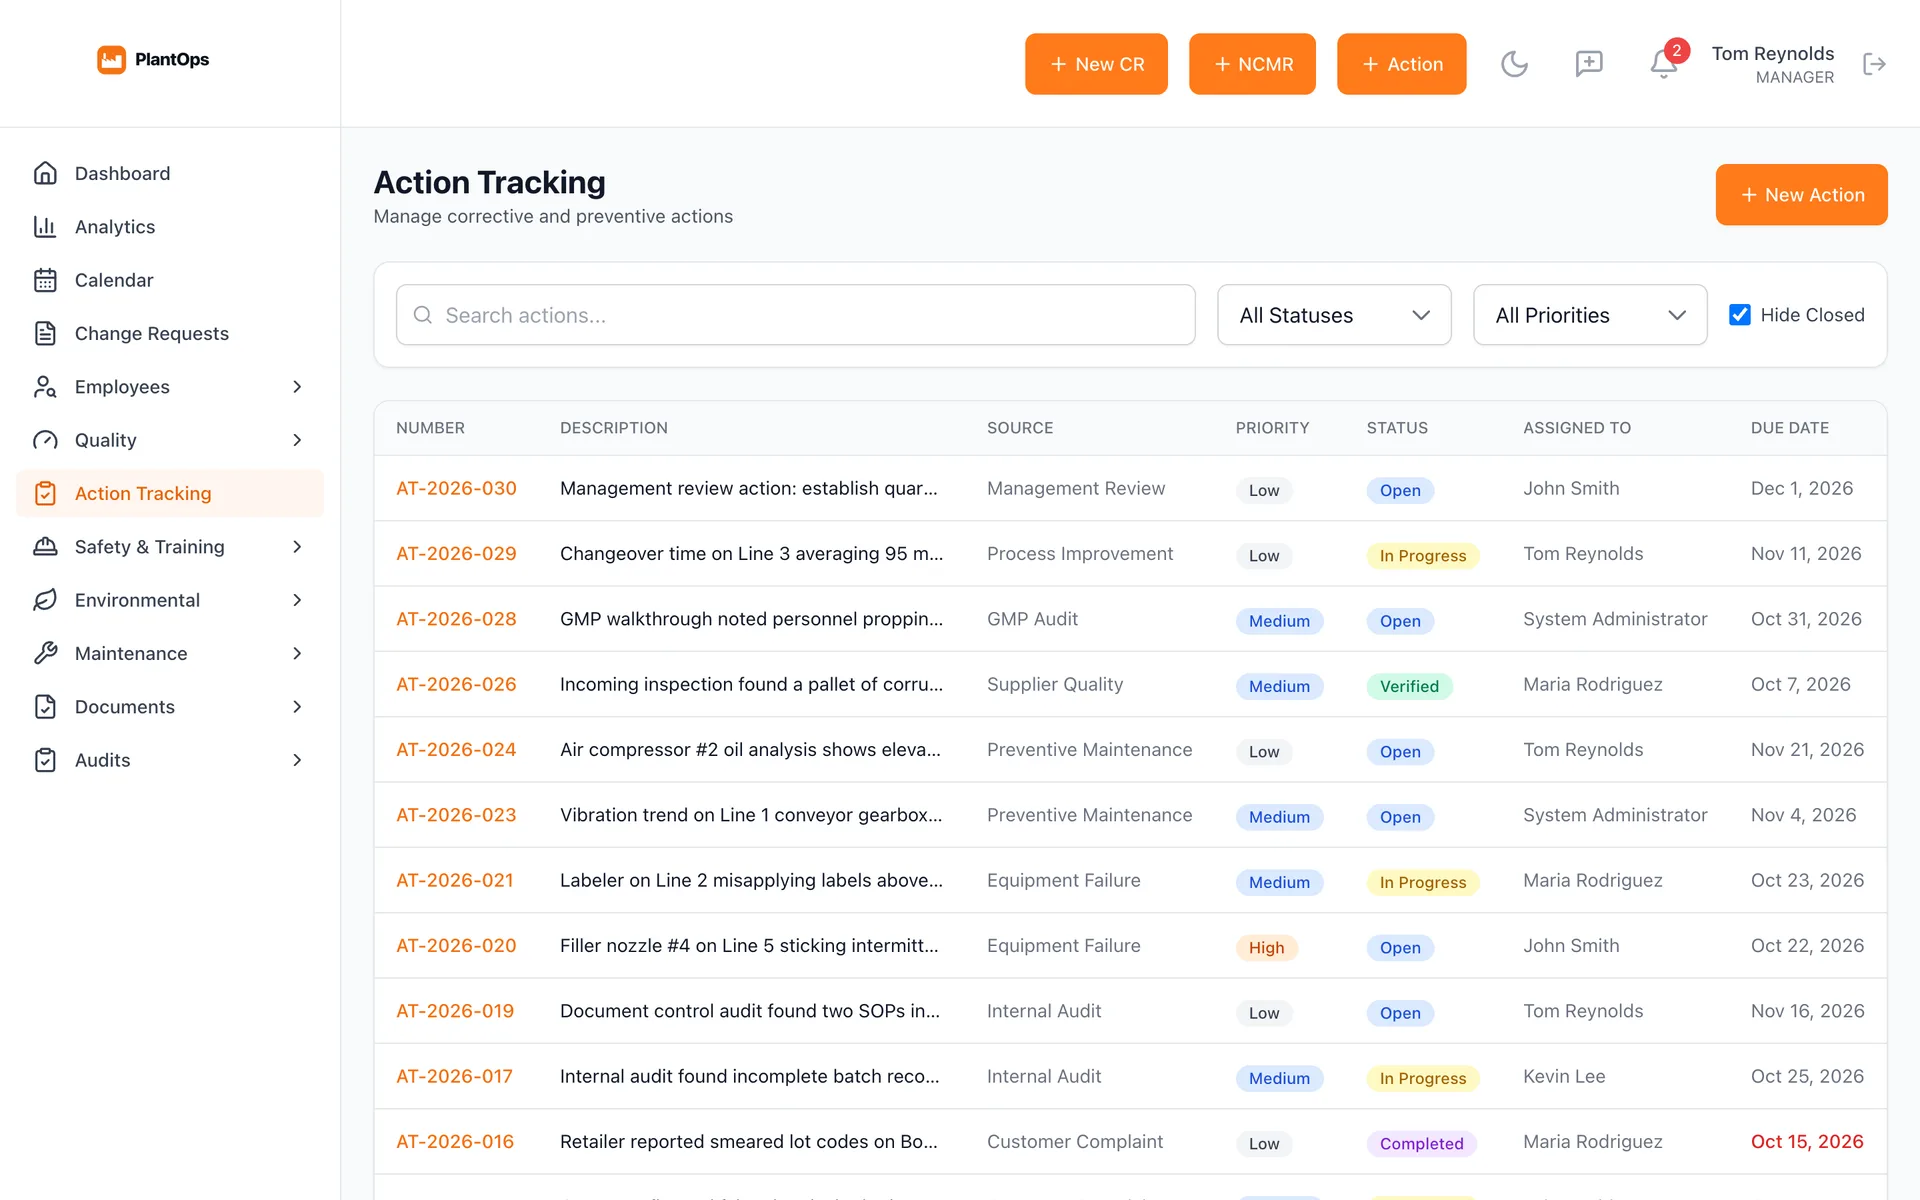Open the All Priorities dropdown
Viewport: 1920px width, 1200px height.
tap(1590, 315)
